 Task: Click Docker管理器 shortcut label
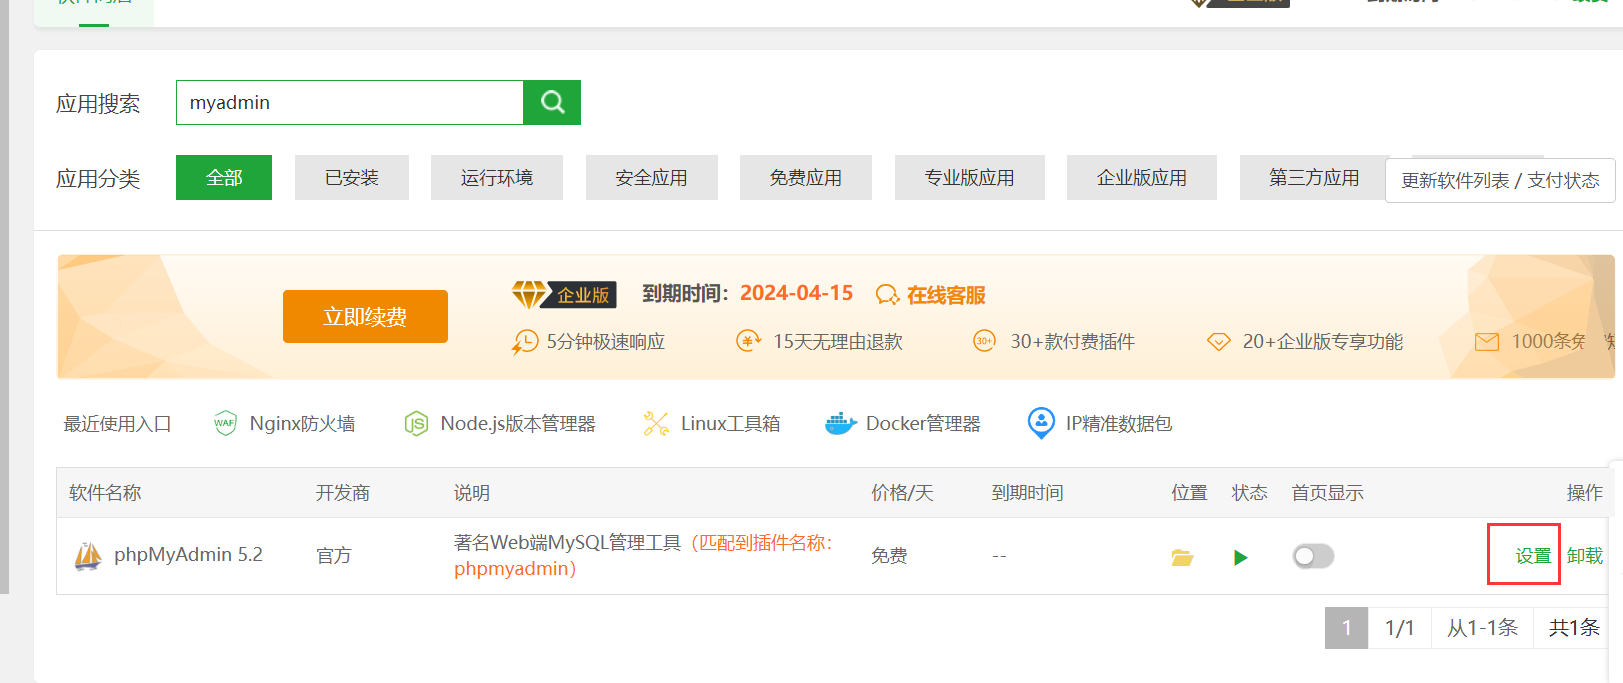[923, 424]
